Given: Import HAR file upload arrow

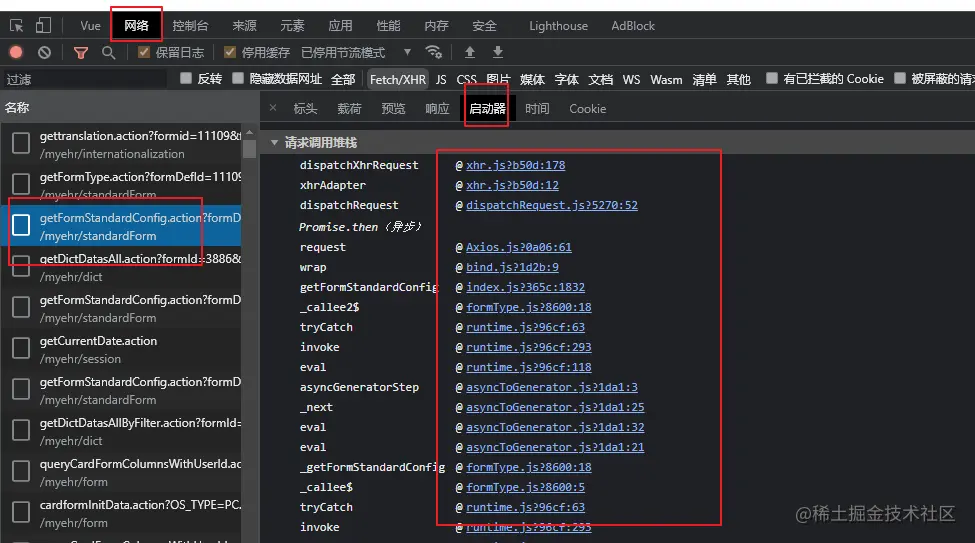Looking at the screenshot, I should click(470, 52).
